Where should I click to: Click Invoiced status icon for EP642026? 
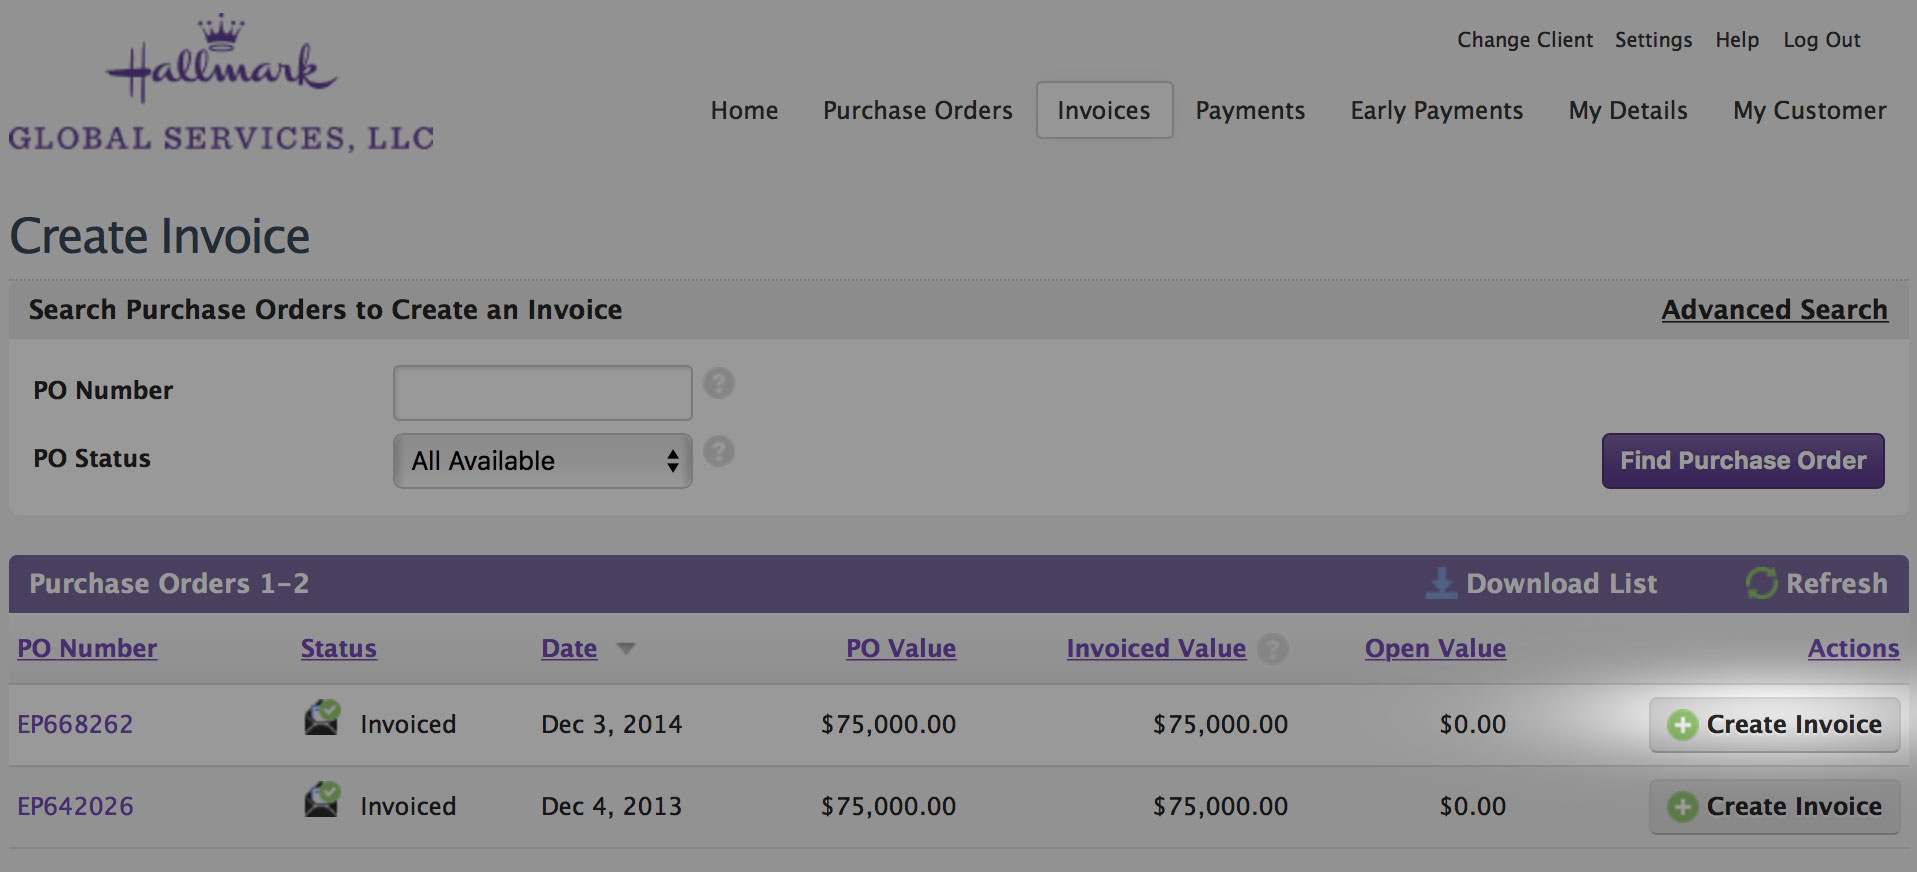point(322,800)
